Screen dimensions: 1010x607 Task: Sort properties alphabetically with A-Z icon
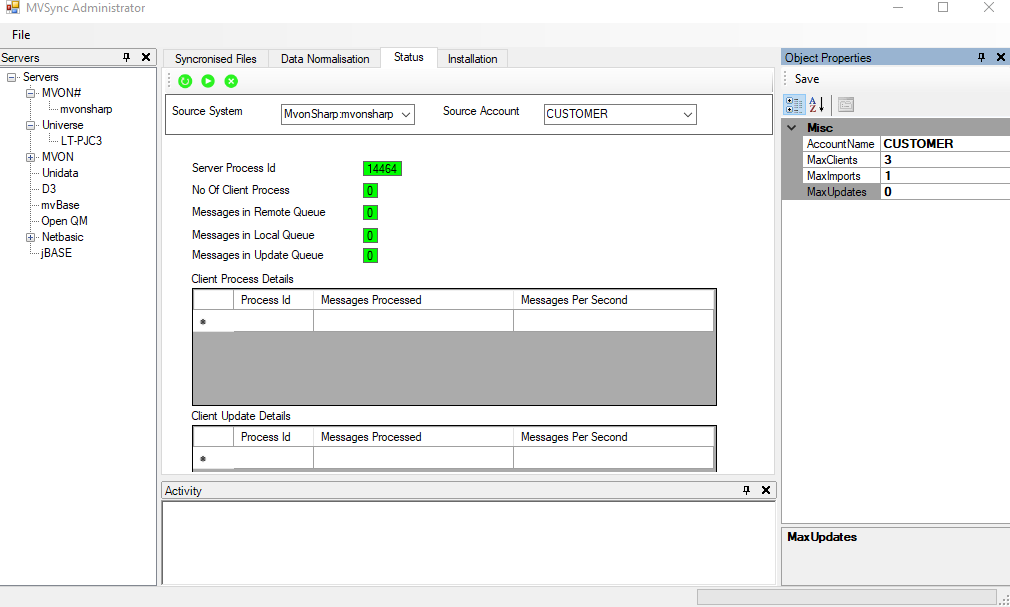click(x=816, y=104)
